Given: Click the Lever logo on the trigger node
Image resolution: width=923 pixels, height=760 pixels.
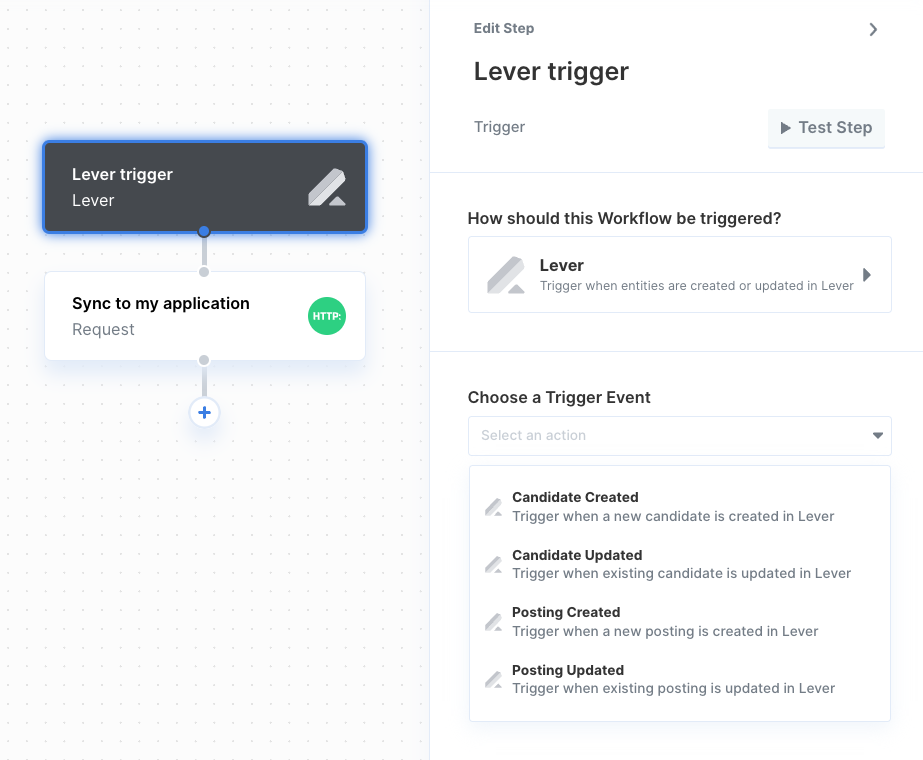Looking at the screenshot, I should pos(327,187).
